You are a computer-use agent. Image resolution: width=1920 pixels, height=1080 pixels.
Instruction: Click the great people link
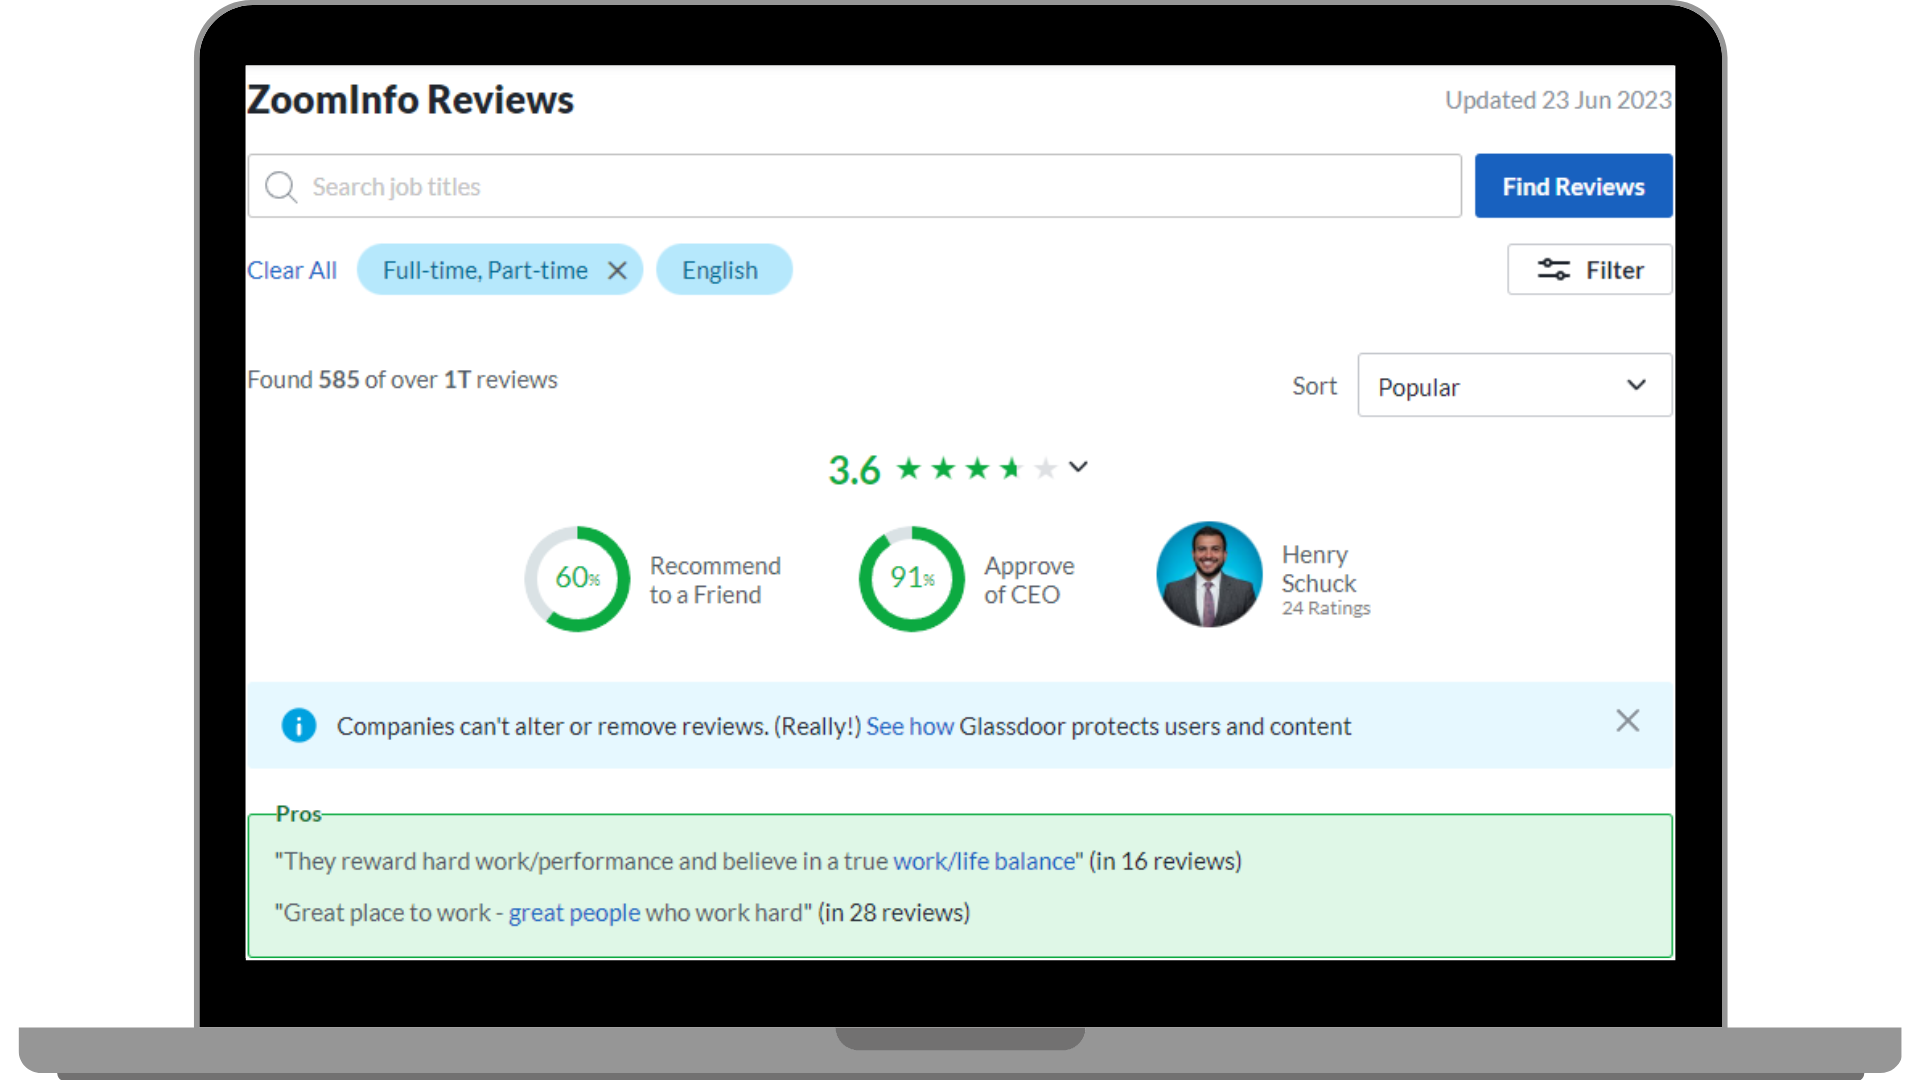point(574,913)
